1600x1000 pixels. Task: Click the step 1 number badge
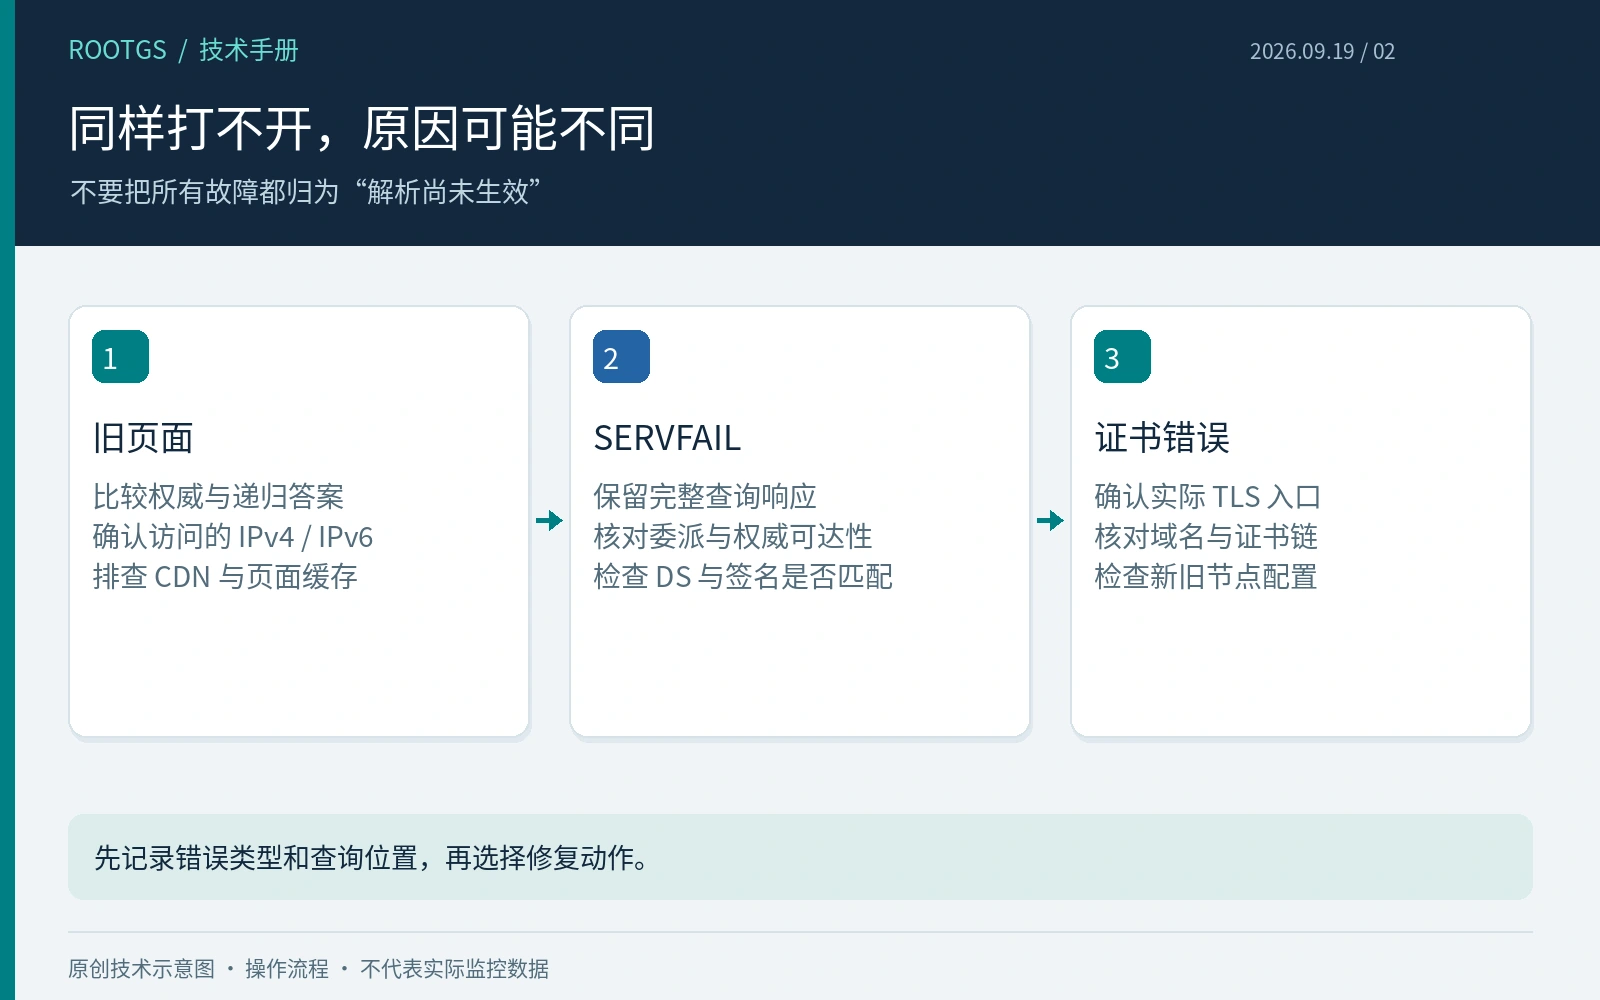pos(120,357)
